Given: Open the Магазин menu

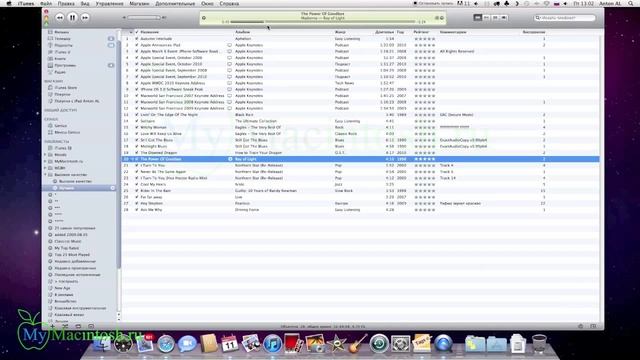Looking at the screenshot, I should (139, 3).
